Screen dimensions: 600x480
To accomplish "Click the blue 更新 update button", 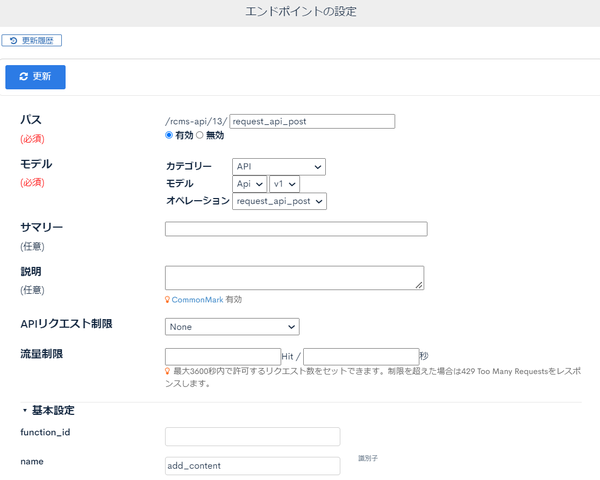I will [x=35, y=77].
